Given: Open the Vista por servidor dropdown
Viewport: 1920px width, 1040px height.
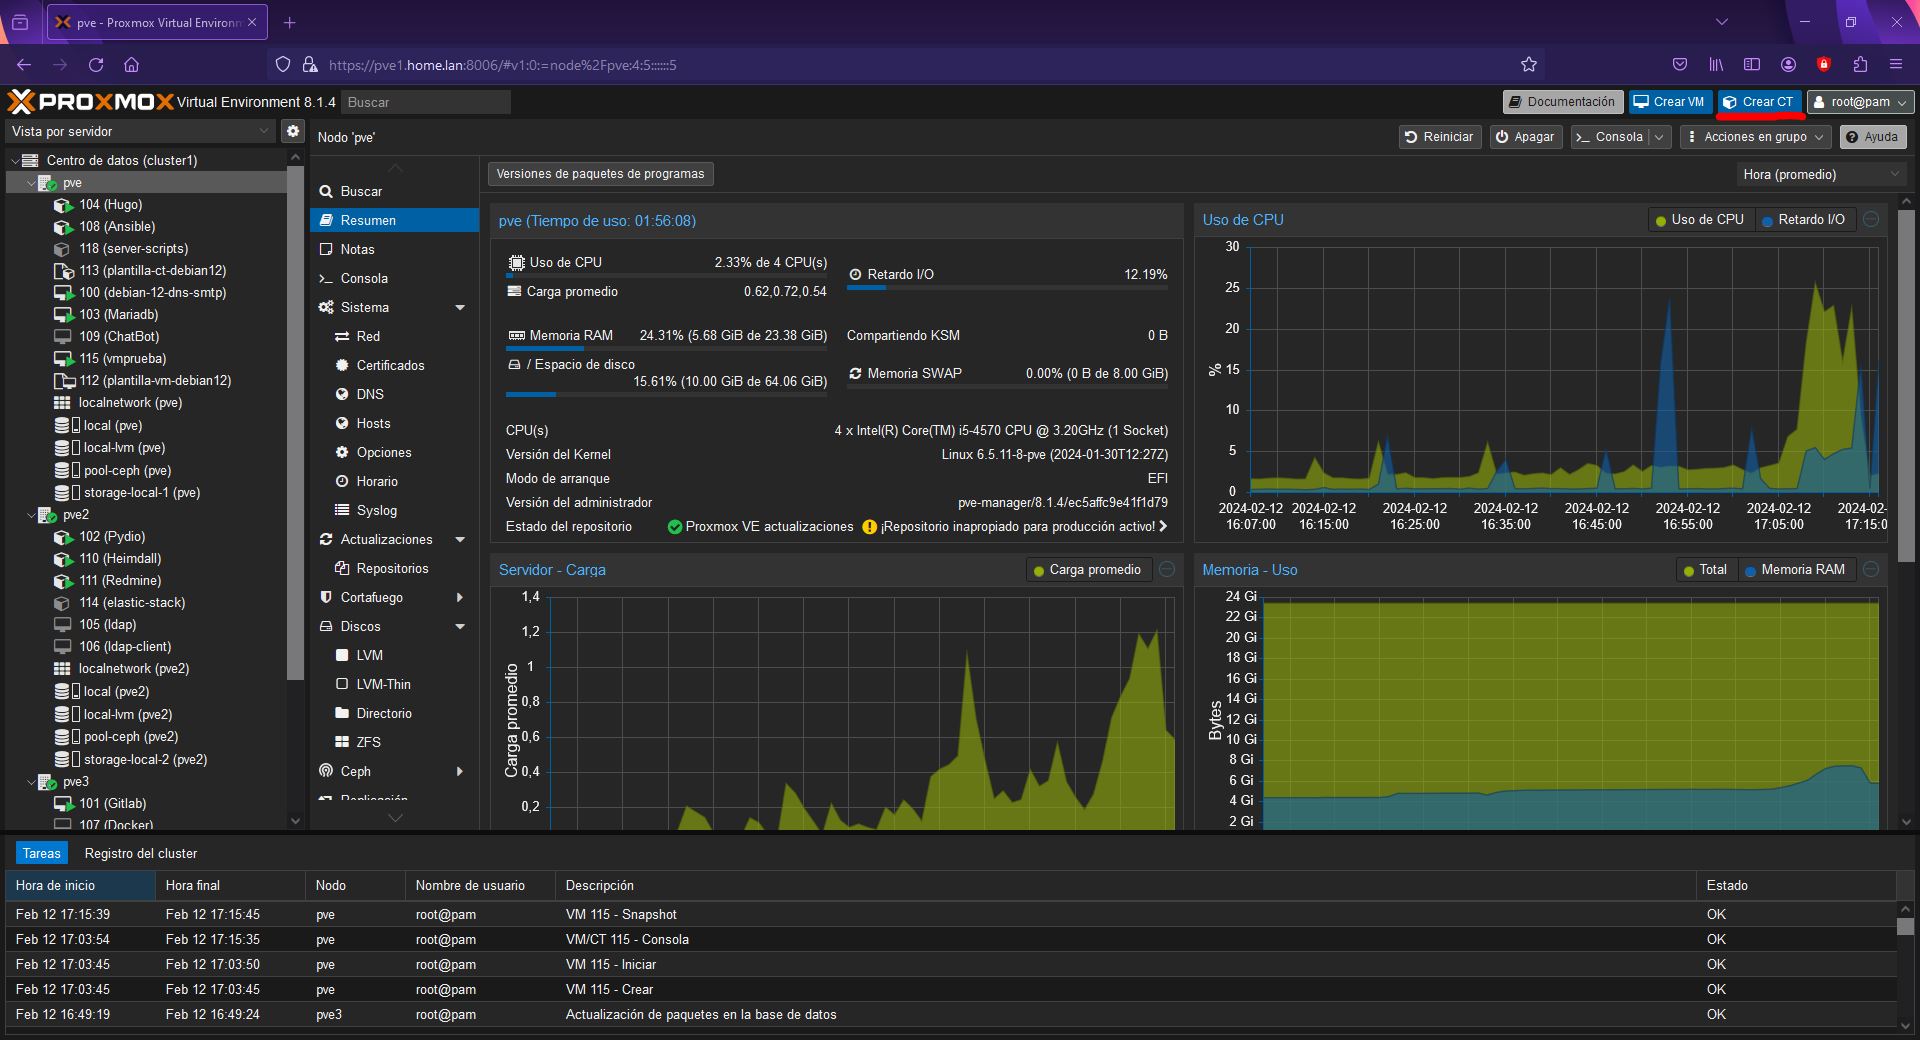Looking at the screenshot, I should pos(140,131).
